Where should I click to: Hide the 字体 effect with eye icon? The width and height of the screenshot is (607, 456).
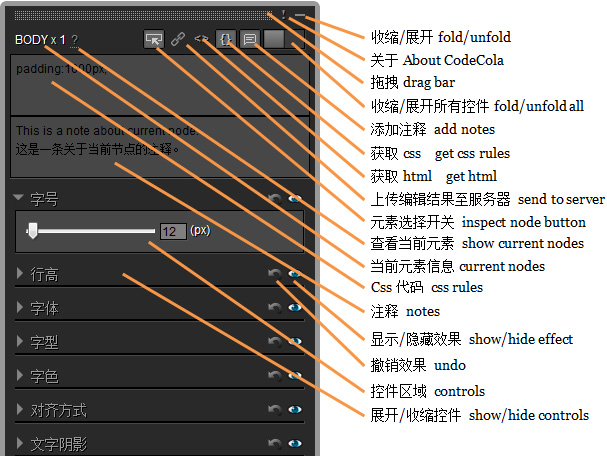pos(294,308)
